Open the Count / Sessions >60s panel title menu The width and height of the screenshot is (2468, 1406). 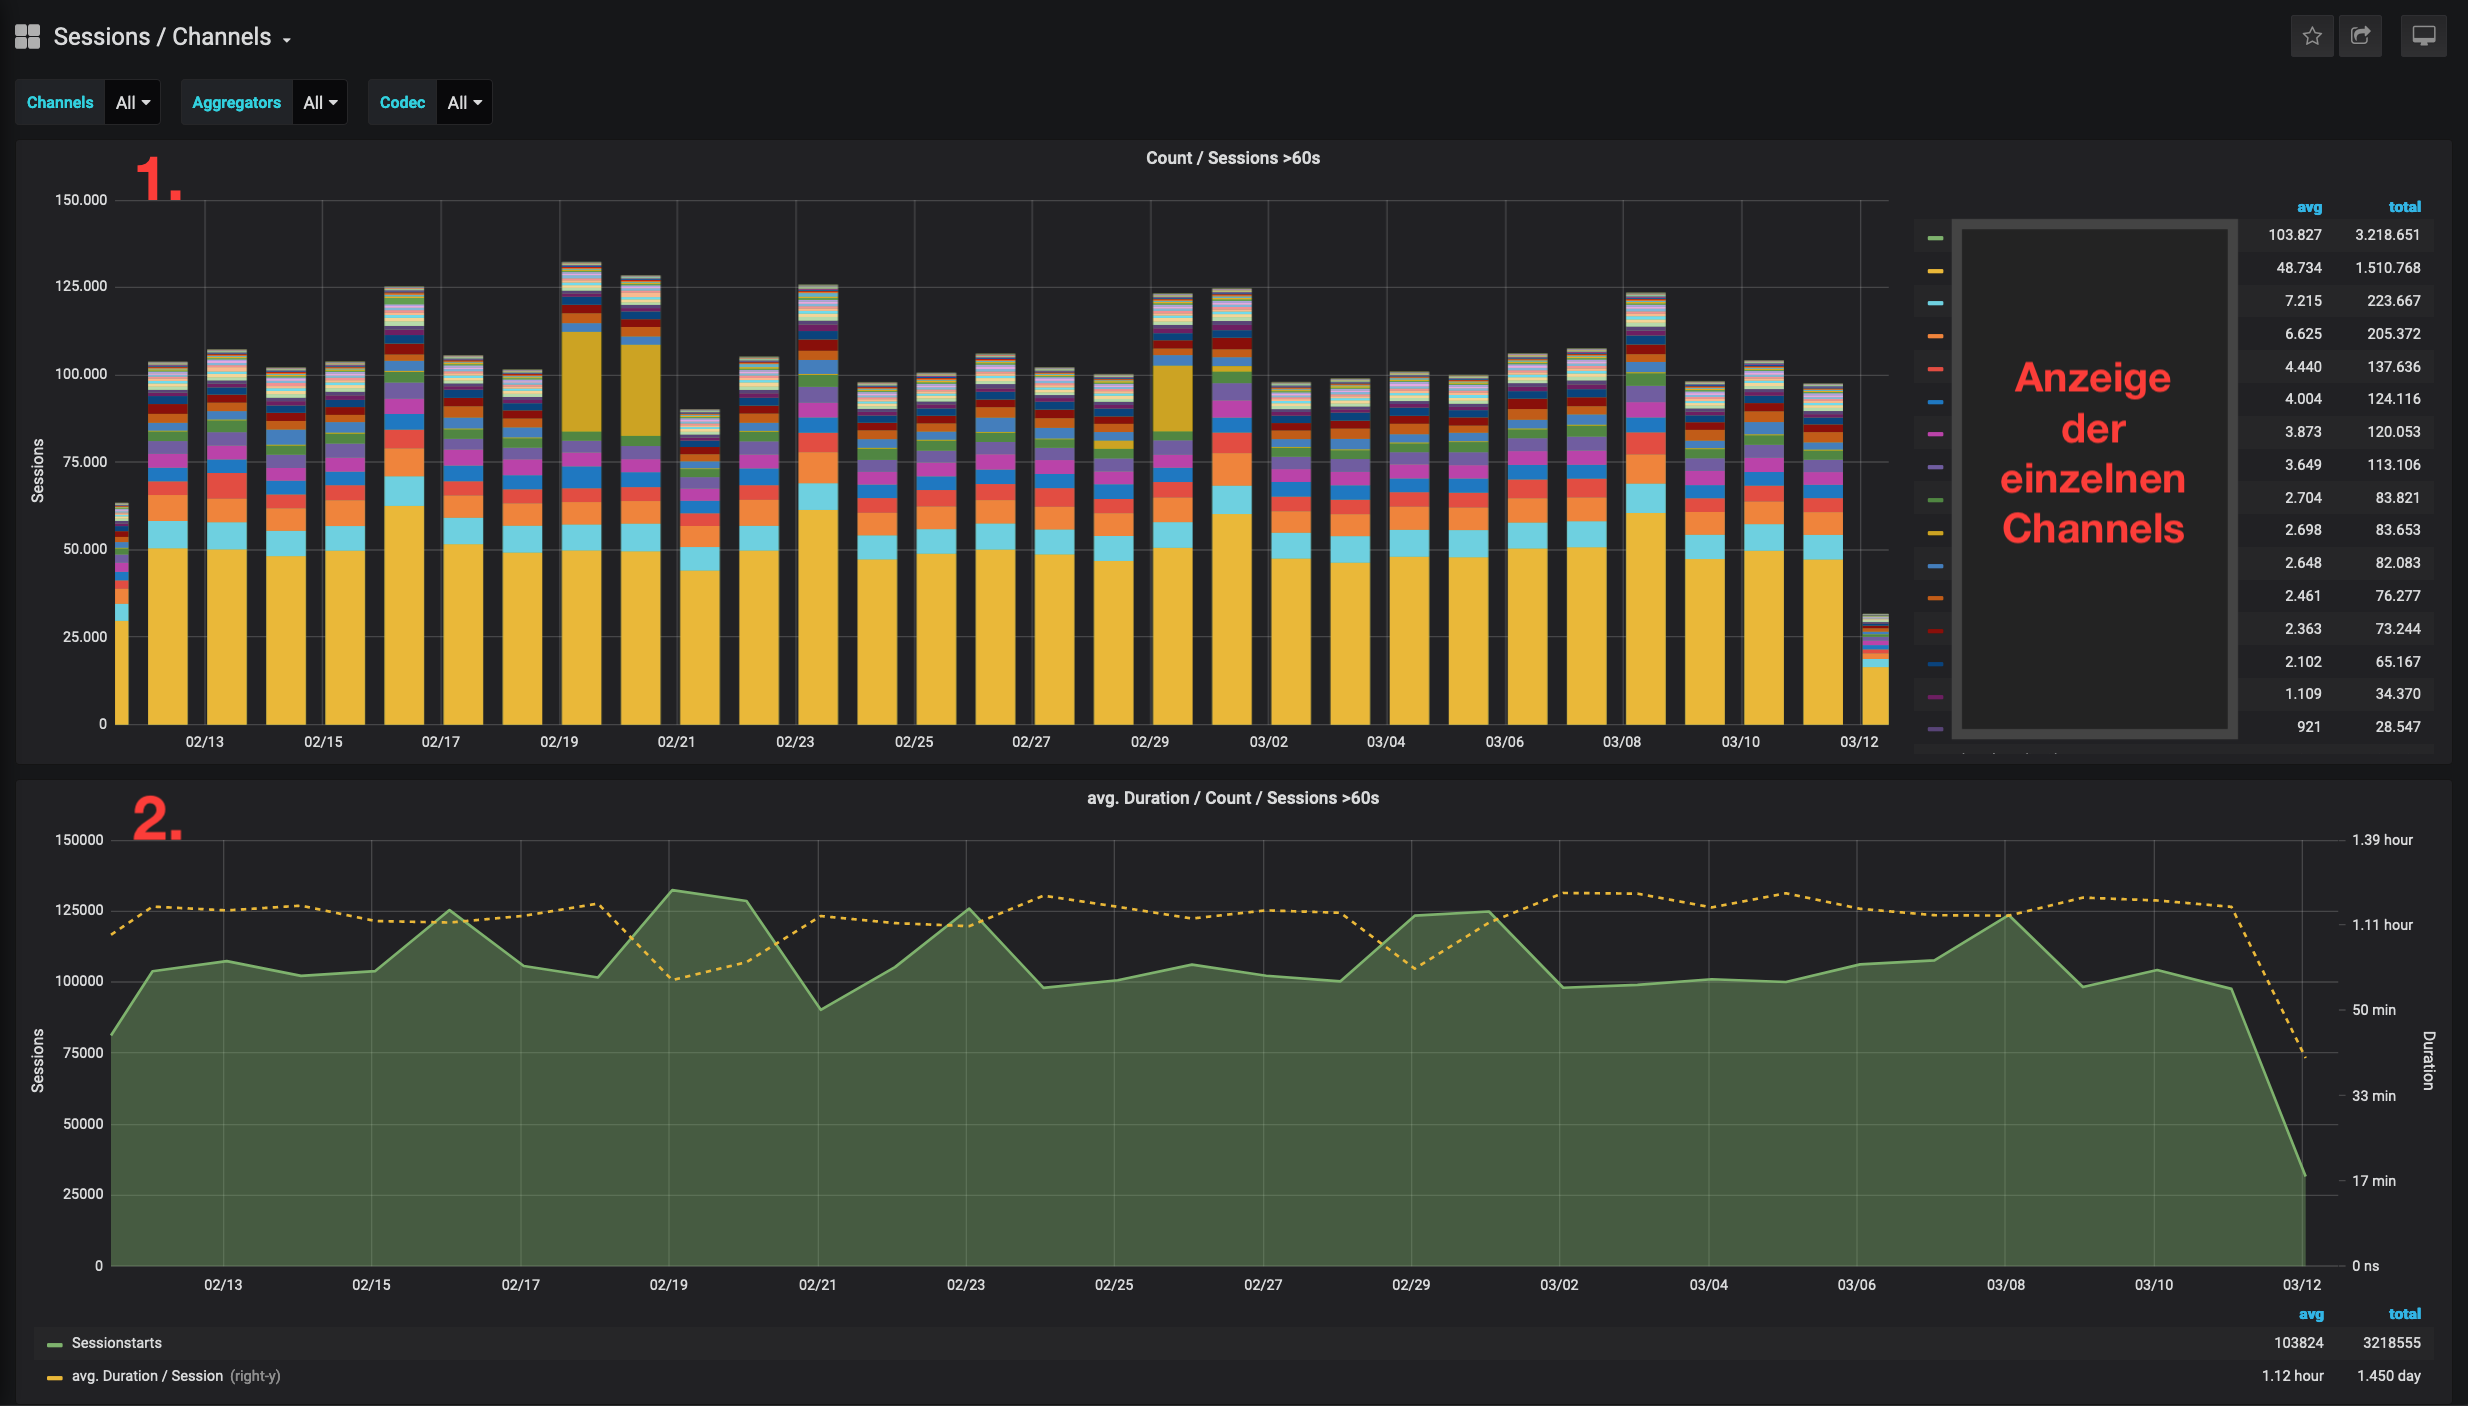(x=1232, y=158)
